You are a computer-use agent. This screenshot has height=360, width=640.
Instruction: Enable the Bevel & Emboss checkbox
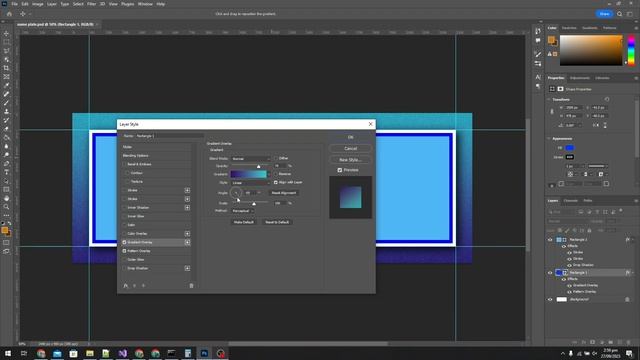(124, 164)
